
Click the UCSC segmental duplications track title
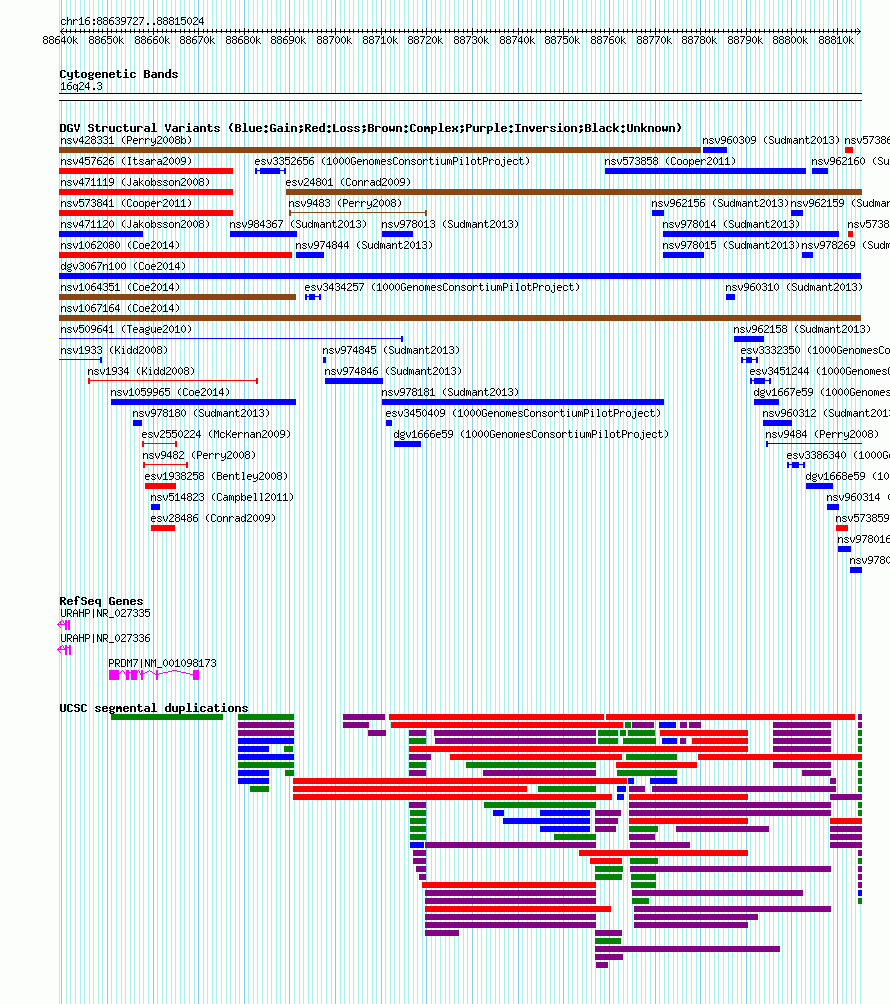tap(154, 708)
